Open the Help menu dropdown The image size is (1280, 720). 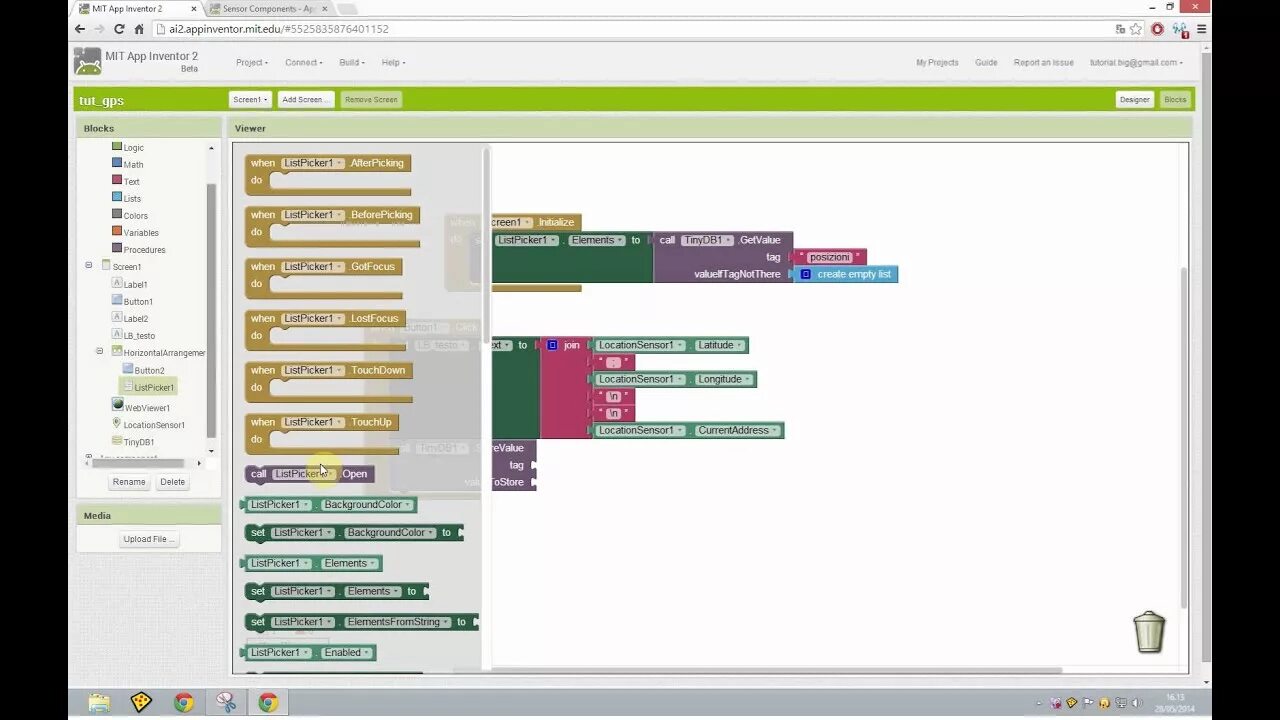click(393, 62)
